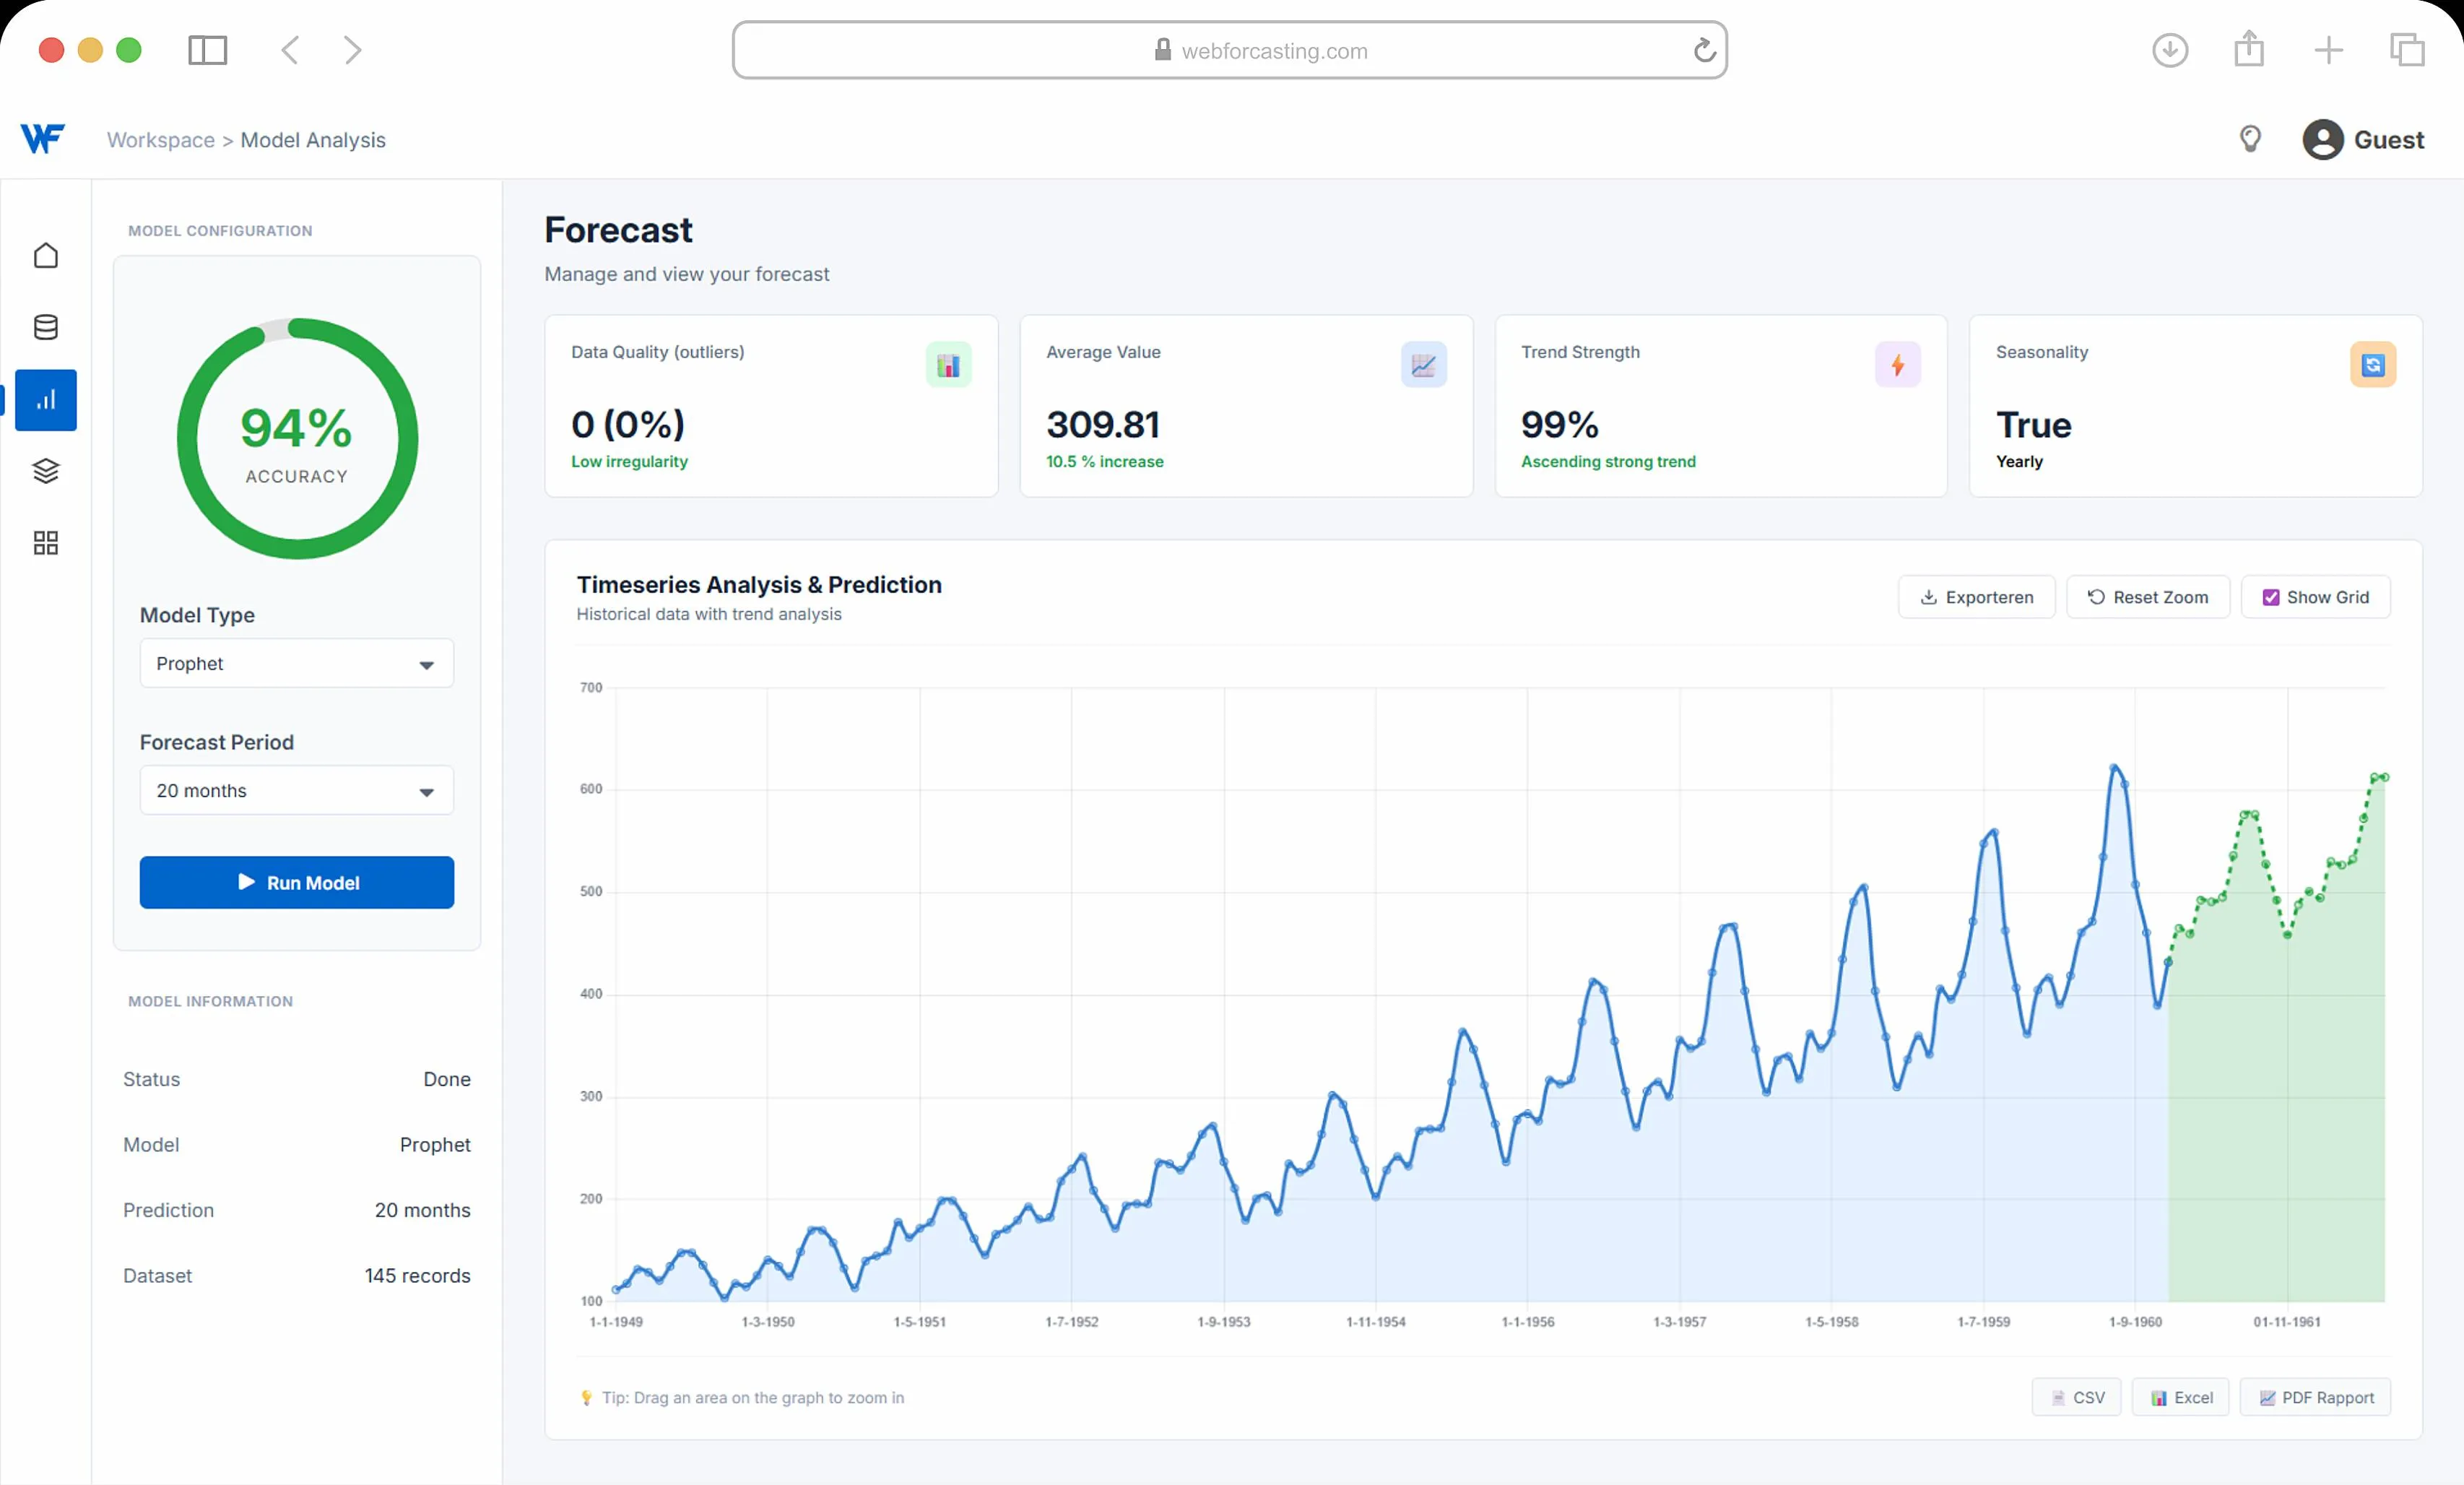Select the bar chart analysis sidebar icon
2464x1485 pixels.
[x=46, y=400]
